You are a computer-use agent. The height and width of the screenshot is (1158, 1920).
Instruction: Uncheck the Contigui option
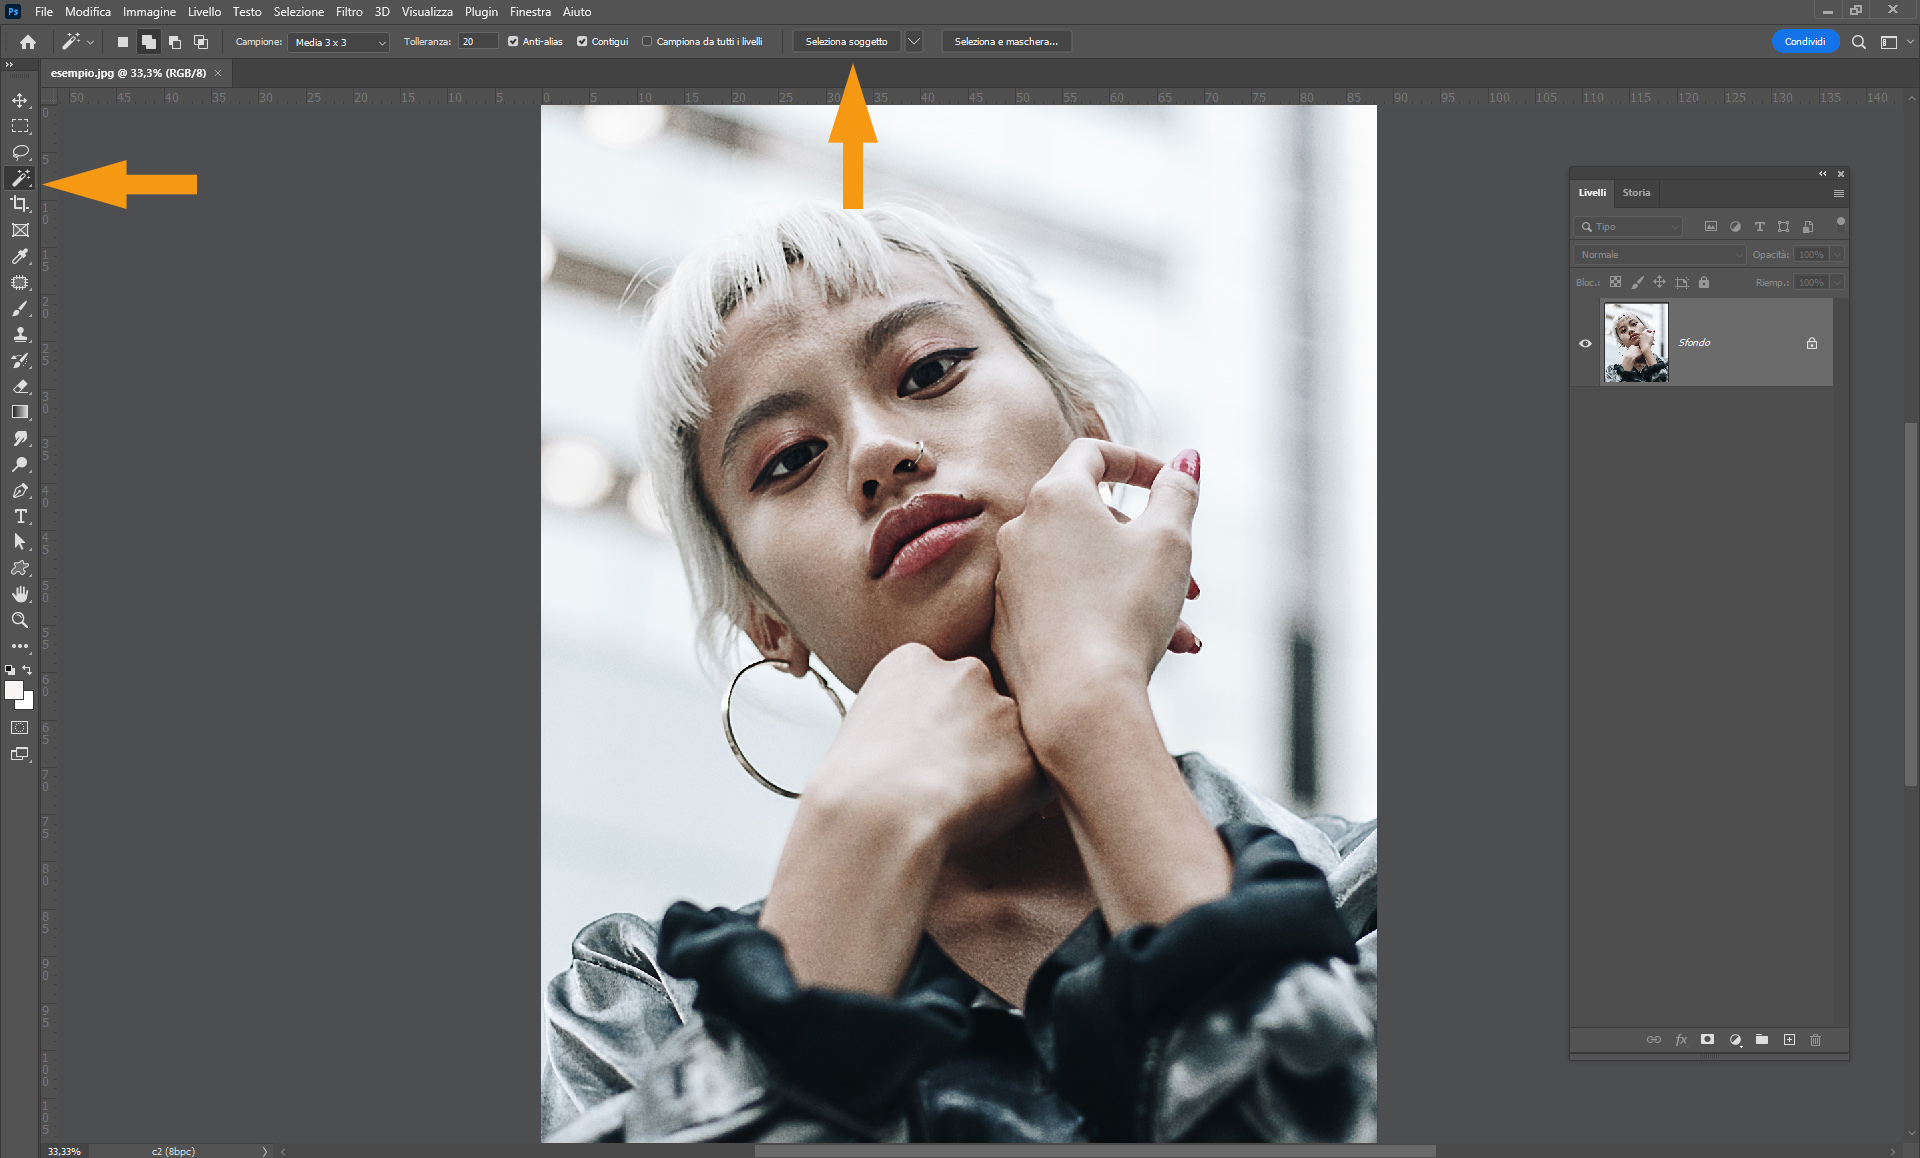tap(582, 41)
